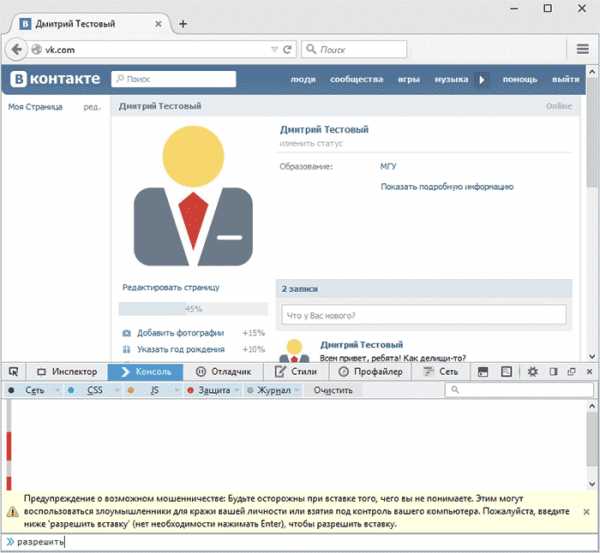600x553 pixels.
Task: Click the element picker icon in devtools
Action: [x=13, y=371]
